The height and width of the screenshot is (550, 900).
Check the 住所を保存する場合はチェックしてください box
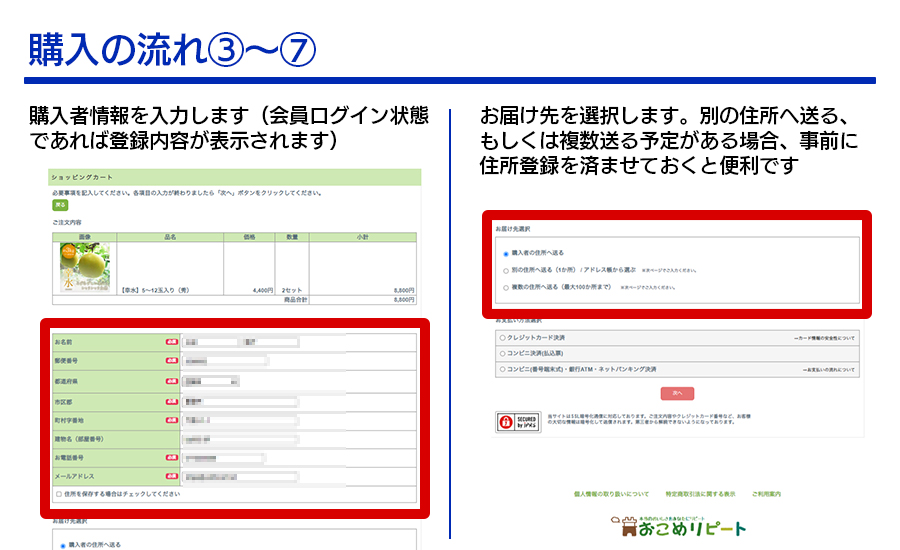tap(59, 494)
